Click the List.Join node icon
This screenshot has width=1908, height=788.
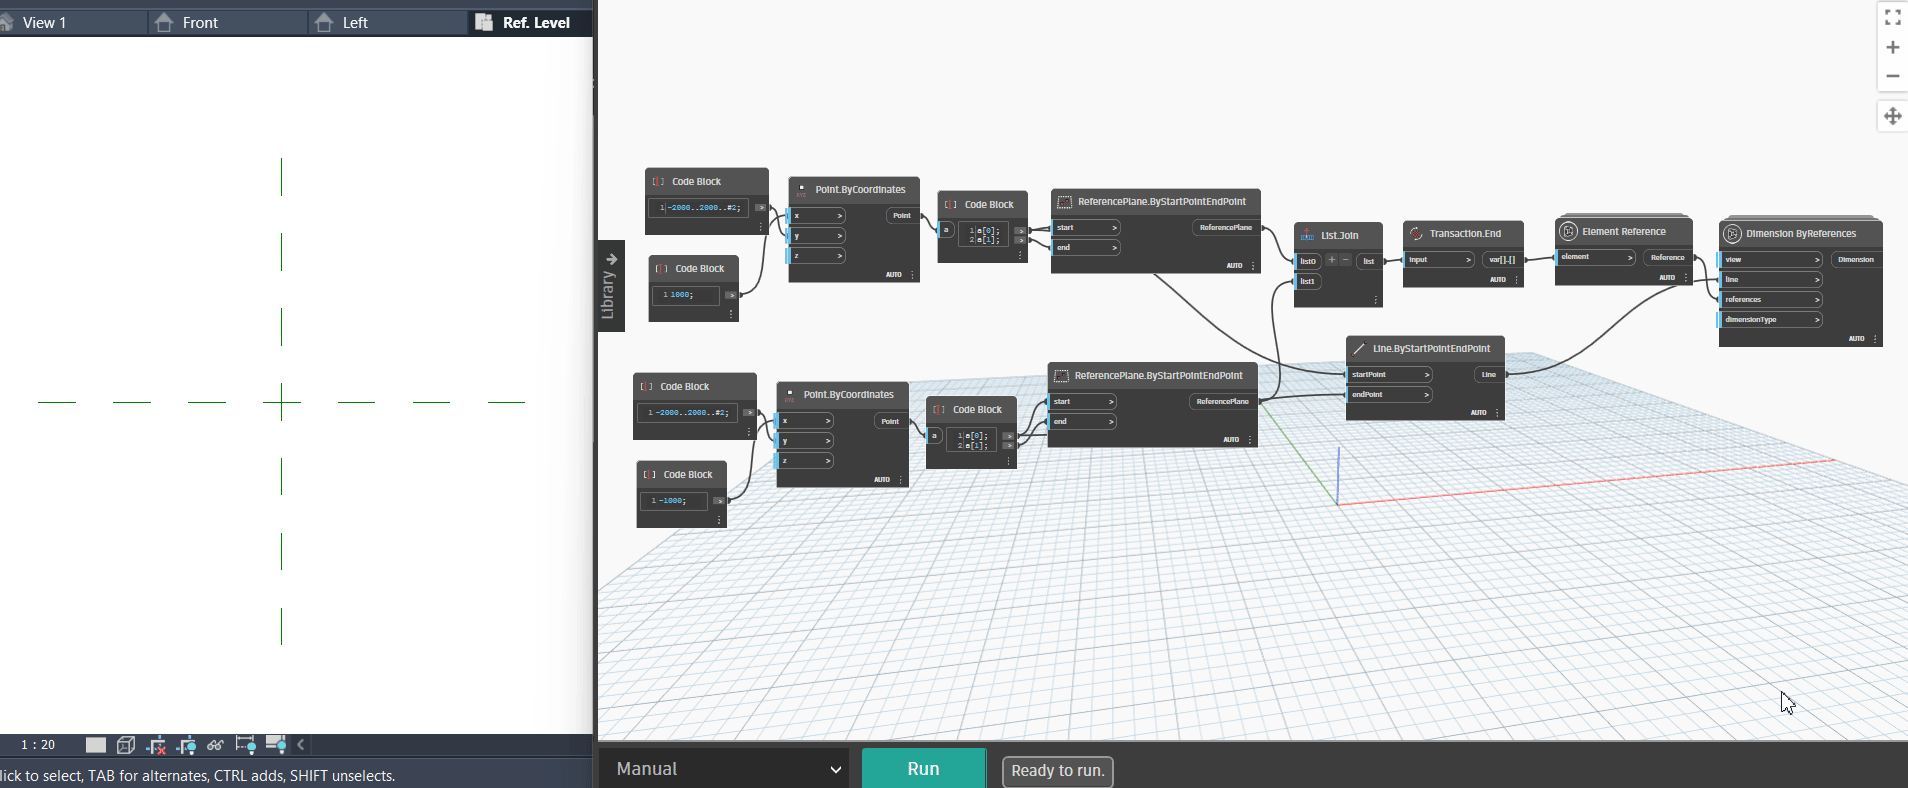tap(1307, 235)
